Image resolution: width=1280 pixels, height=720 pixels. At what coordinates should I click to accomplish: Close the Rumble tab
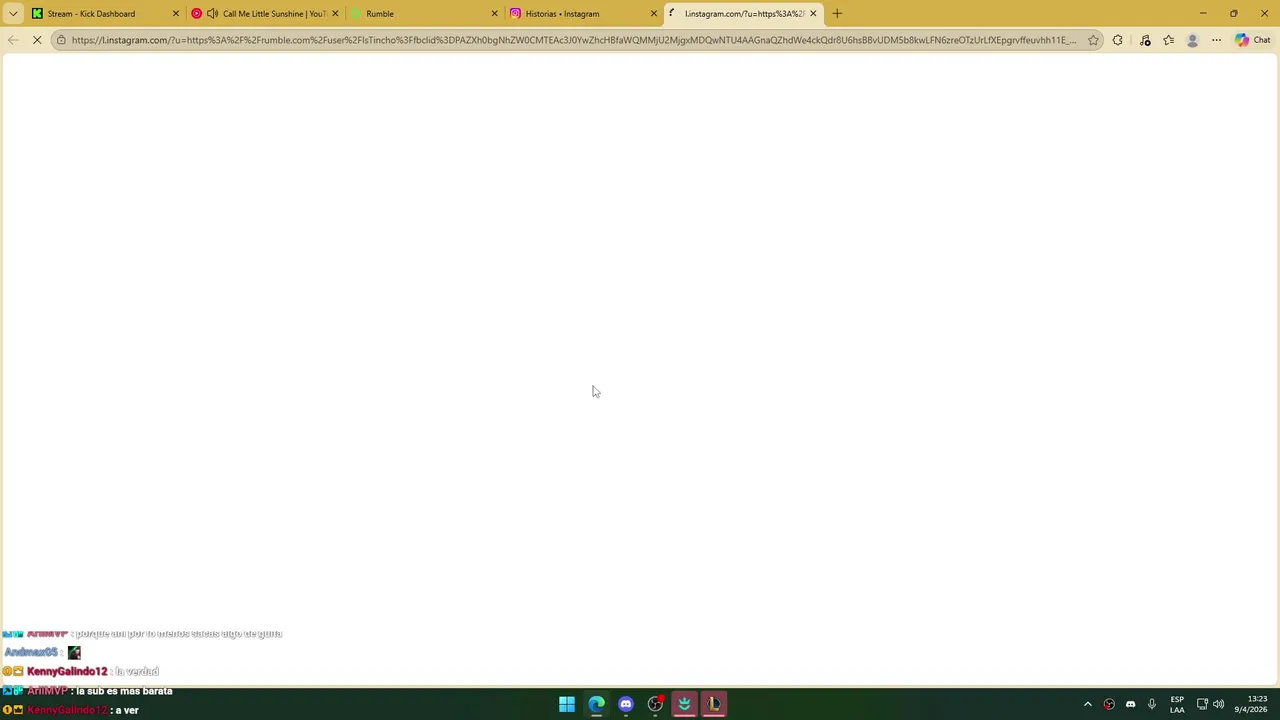pyautogui.click(x=494, y=13)
